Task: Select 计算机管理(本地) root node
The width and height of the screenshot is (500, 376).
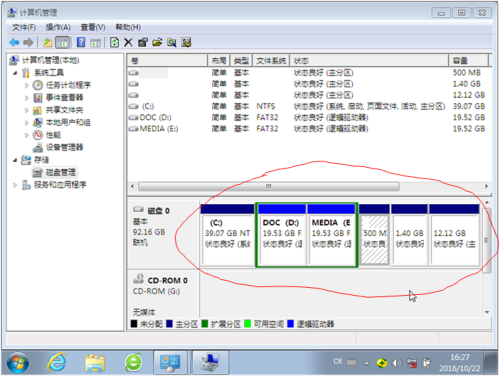Action: [51, 60]
